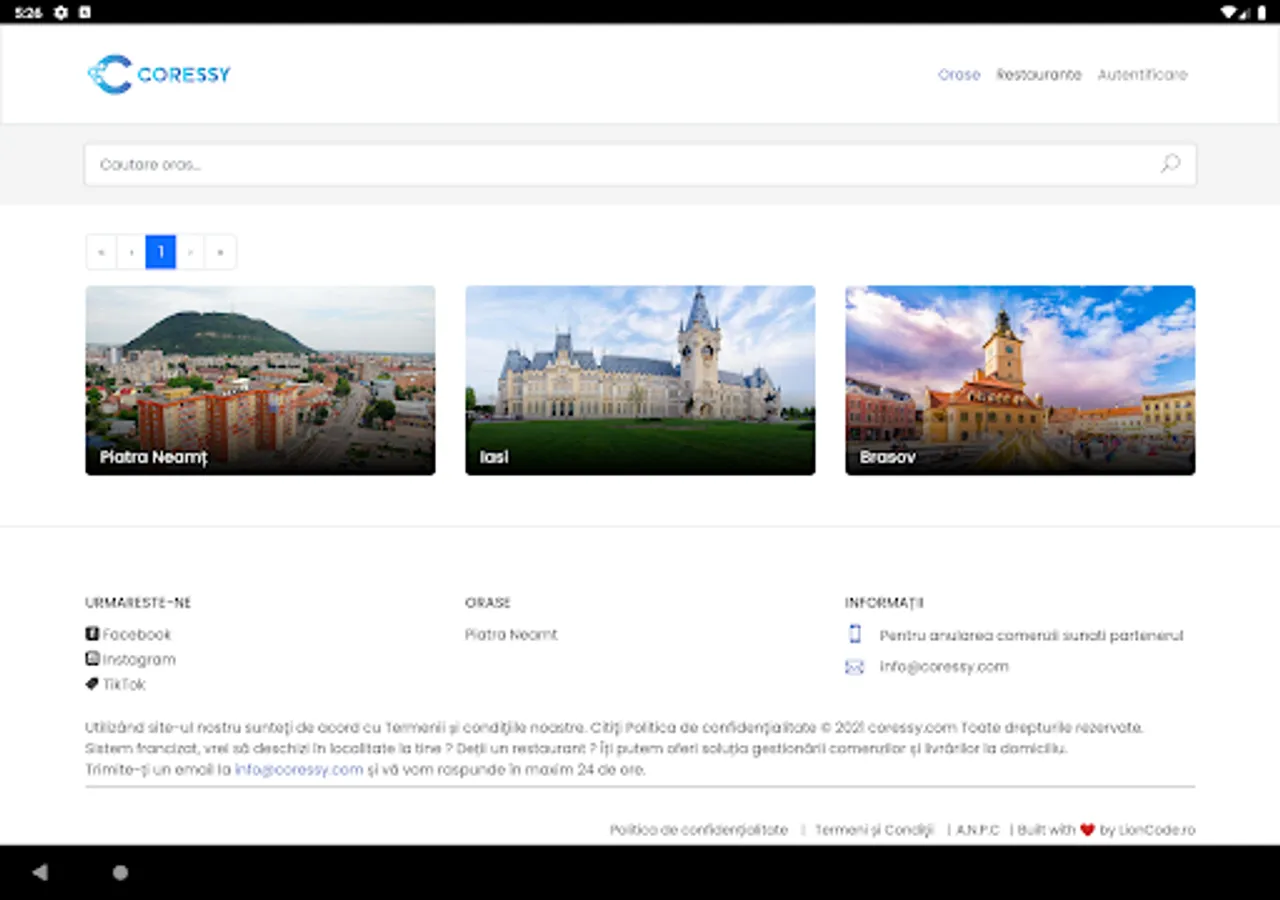Select page 1 in pagination

tap(161, 252)
